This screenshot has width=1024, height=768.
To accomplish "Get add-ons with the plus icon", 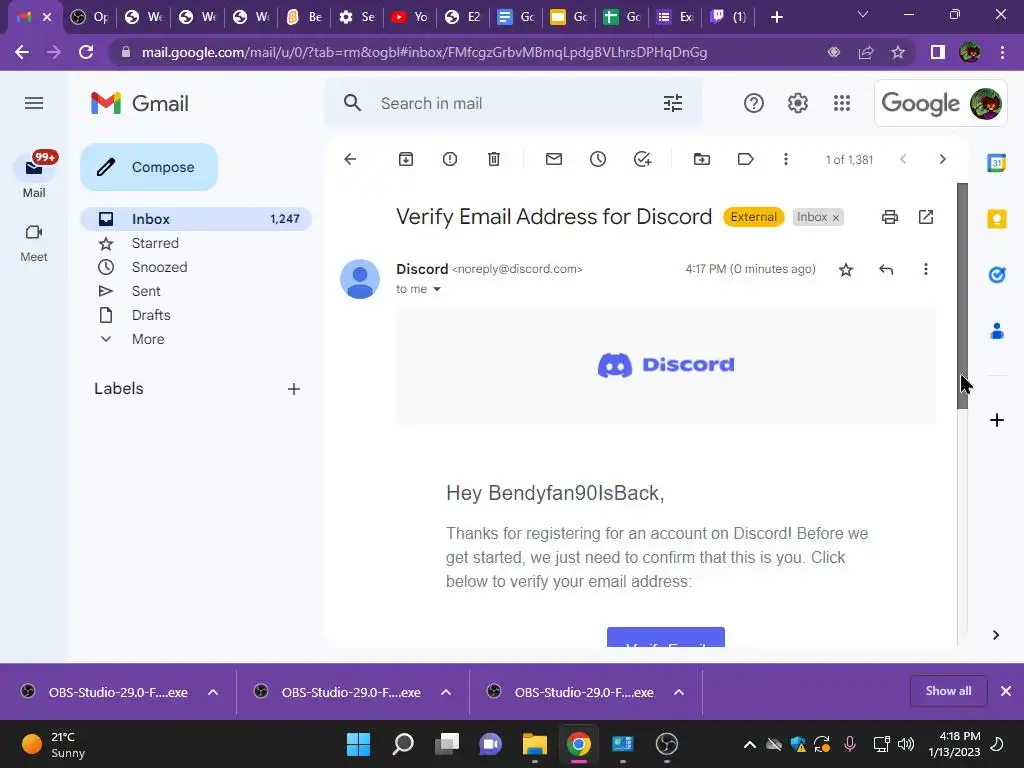I will [997, 420].
